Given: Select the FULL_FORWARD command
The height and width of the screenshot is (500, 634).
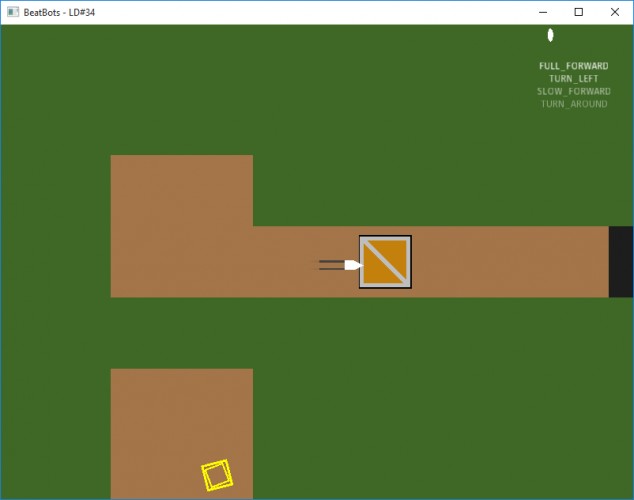Looking at the screenshot, I should click(x=573, y=66).
